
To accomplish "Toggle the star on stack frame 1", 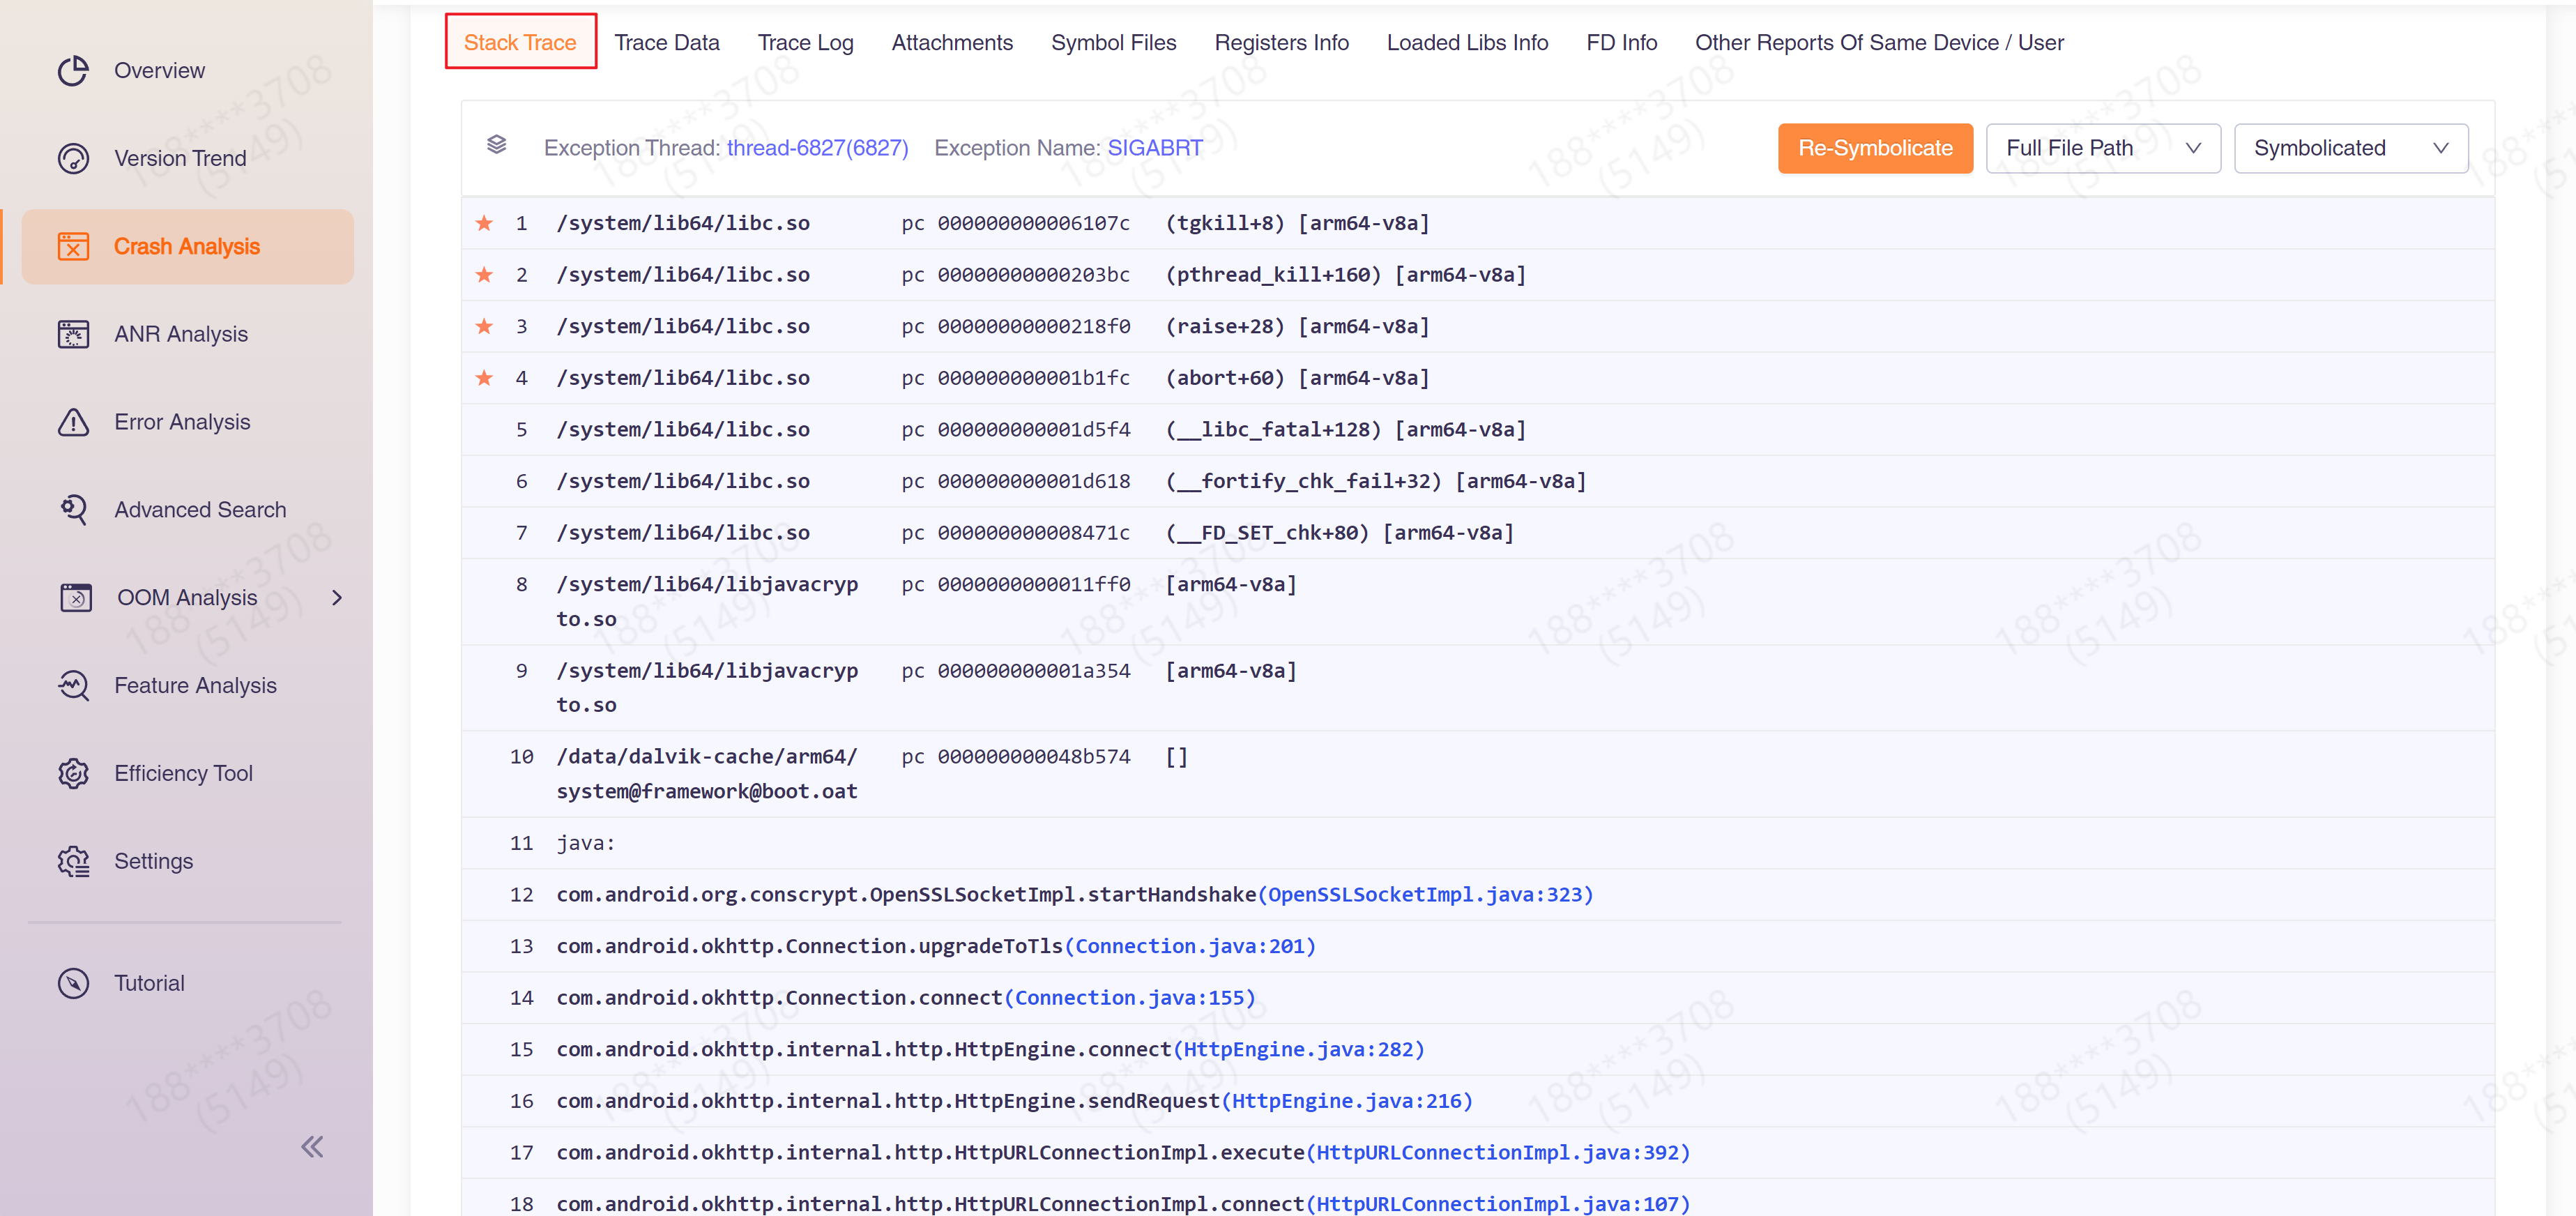I will pos(484,223).
